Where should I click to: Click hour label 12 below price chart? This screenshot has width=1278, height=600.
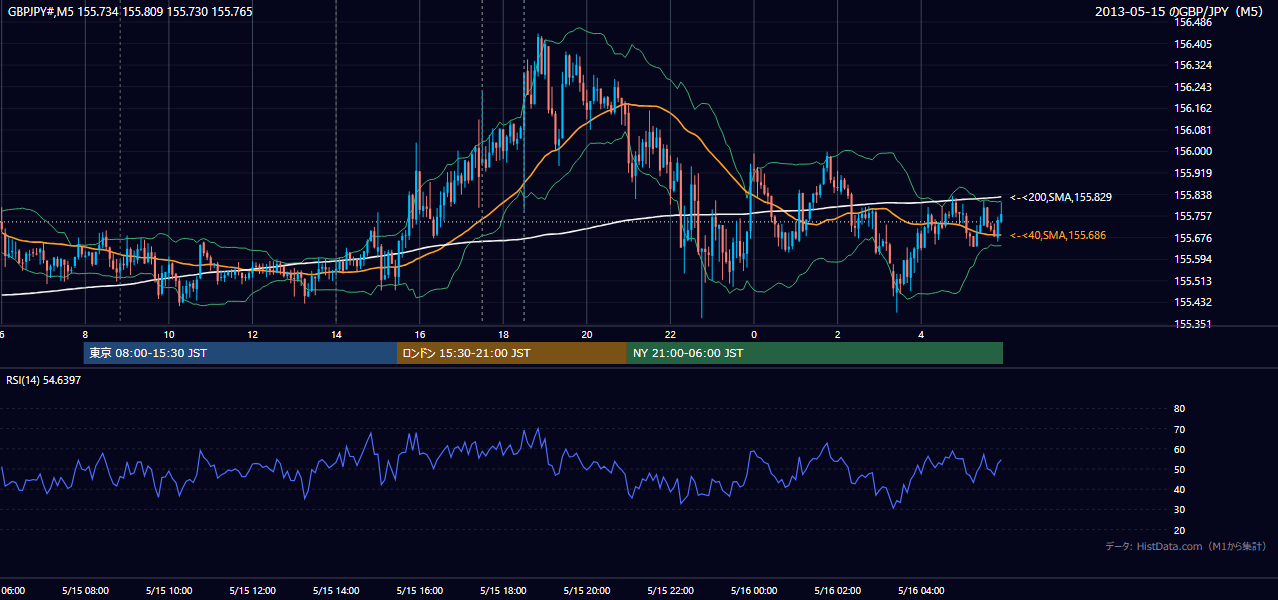tap(253, 334)
